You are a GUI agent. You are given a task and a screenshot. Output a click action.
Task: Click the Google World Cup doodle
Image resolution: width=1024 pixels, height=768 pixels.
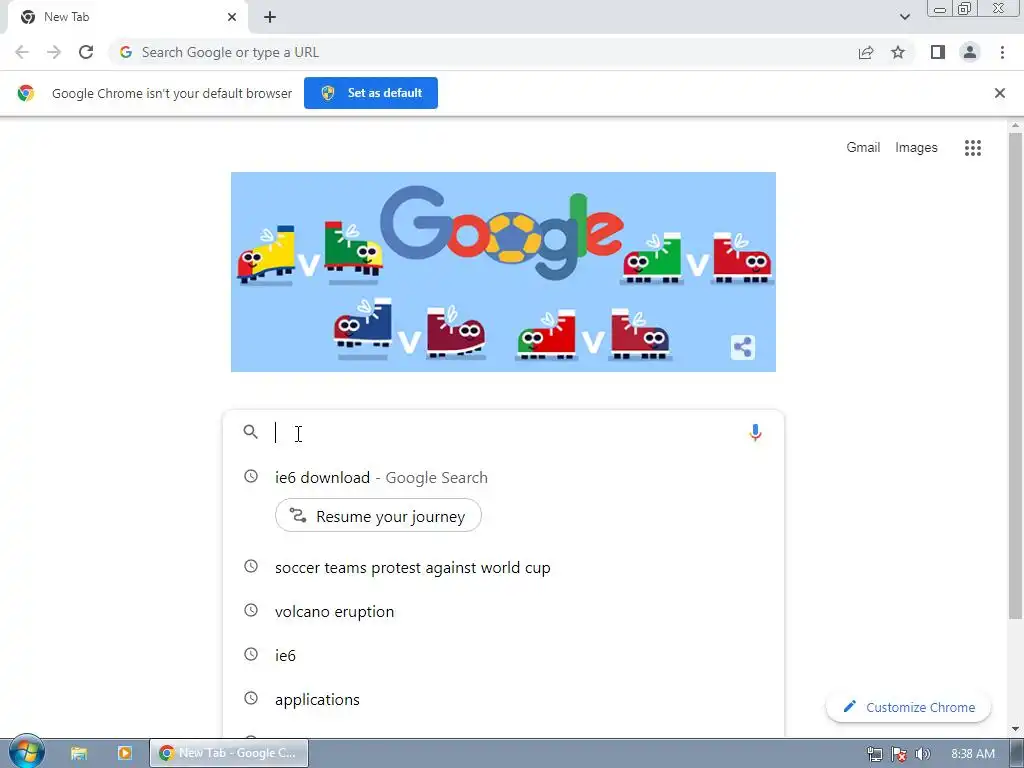pyautogui.click(x=503, y=272)
